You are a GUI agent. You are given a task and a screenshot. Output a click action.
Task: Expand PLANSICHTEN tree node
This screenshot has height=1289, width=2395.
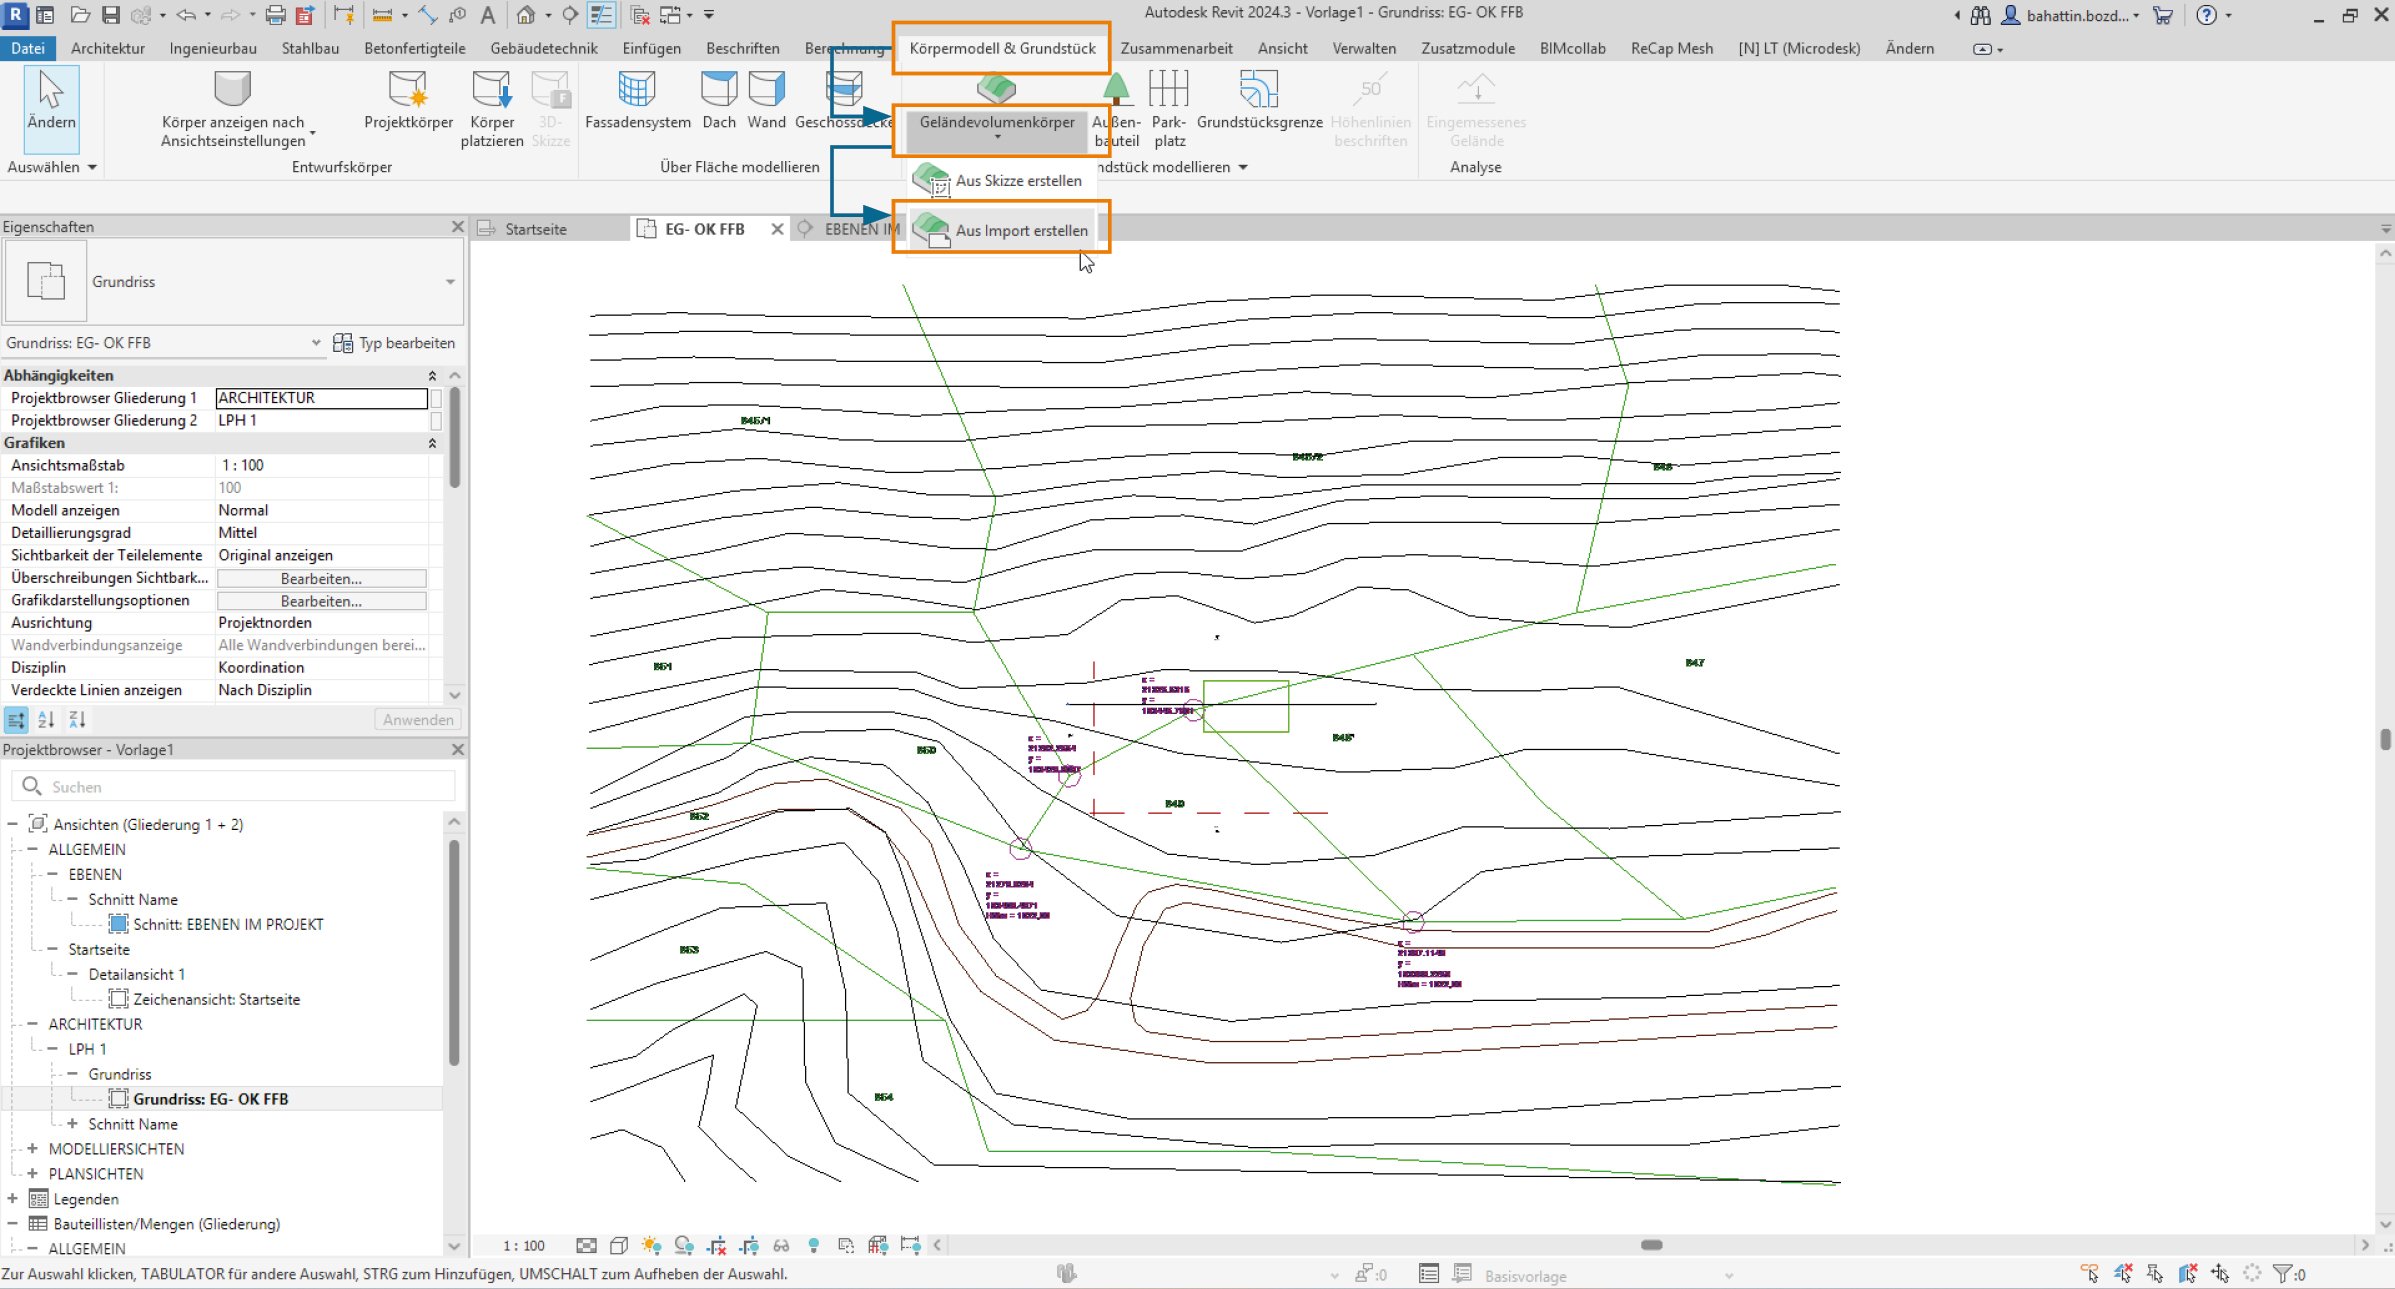33,1174
